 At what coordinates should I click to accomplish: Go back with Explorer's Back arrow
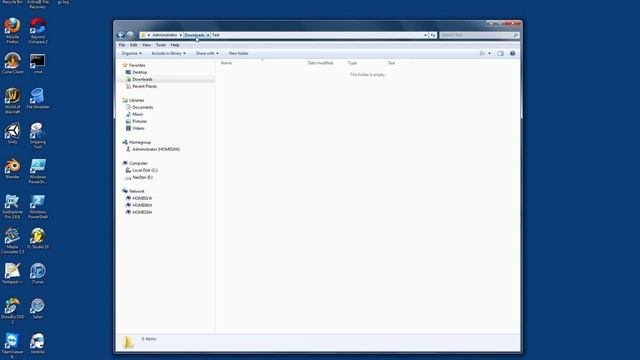pyautogui.click(x=121, y=35)
